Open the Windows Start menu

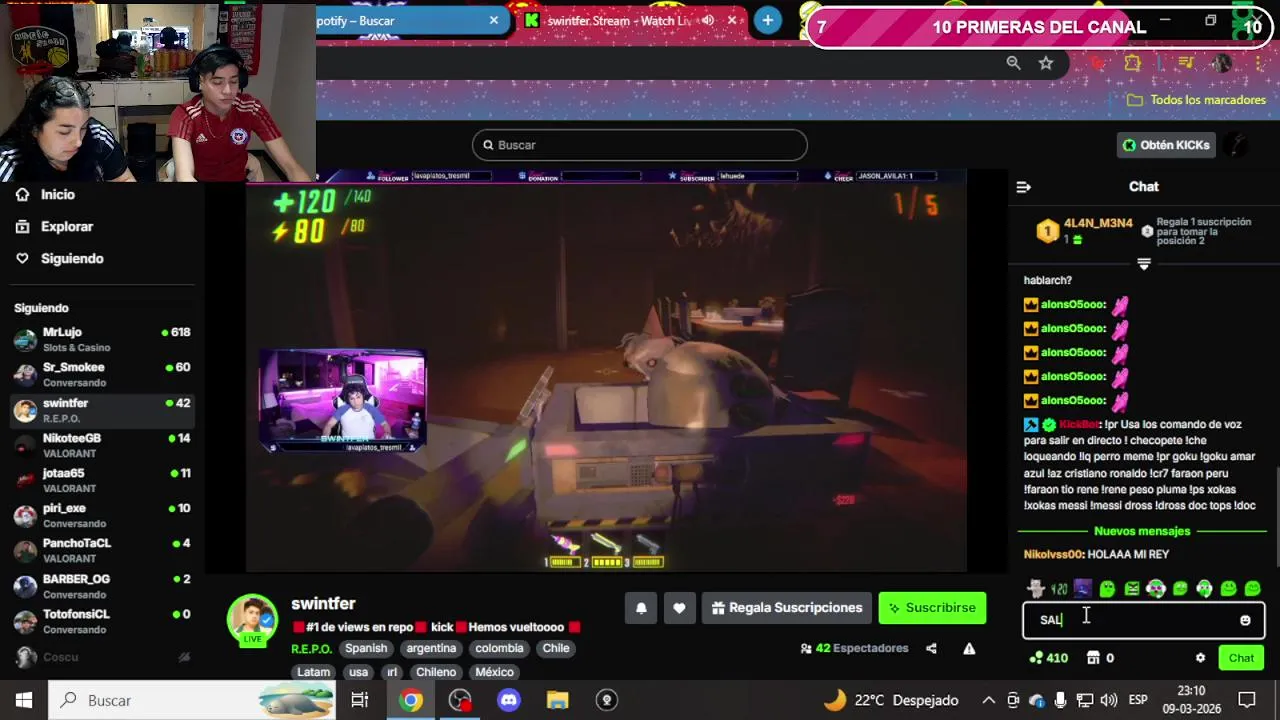point(24,700)
